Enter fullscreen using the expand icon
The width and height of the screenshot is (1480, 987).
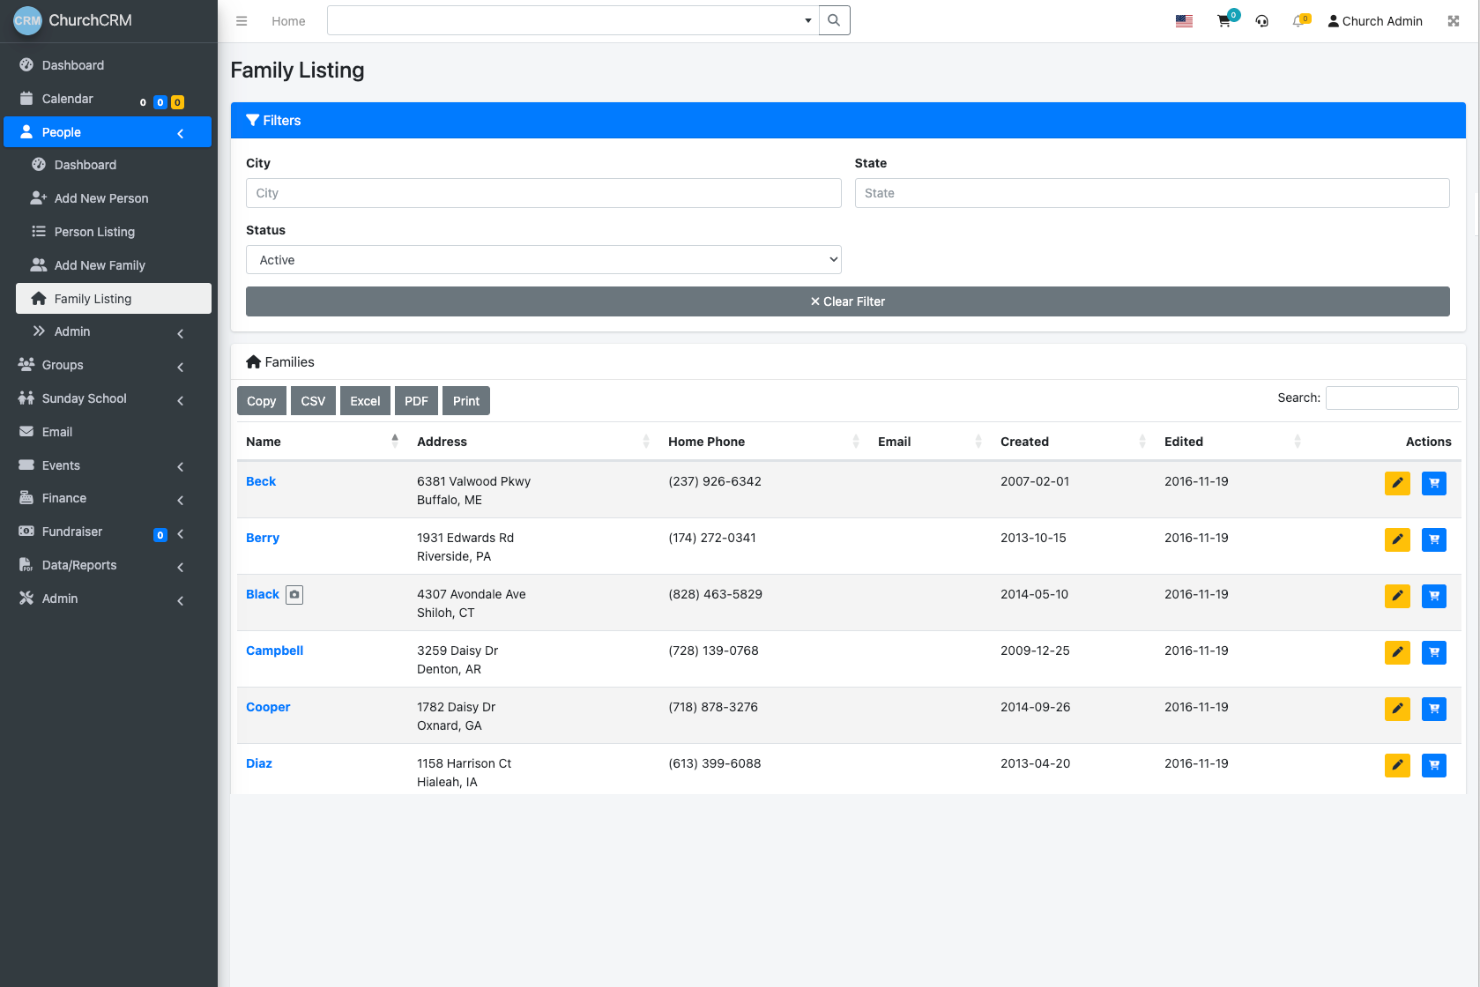tap(1453, 20)
